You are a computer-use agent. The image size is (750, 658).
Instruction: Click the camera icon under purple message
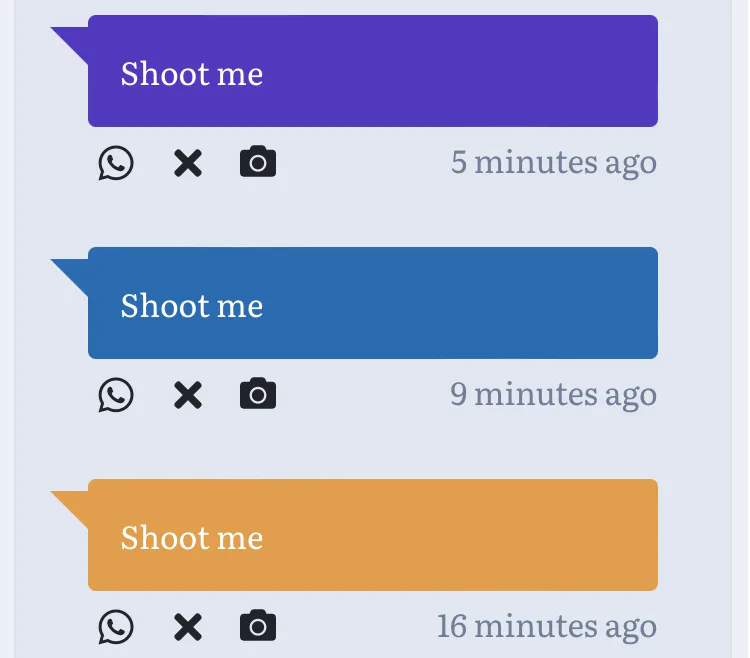[x=258, y=162]
